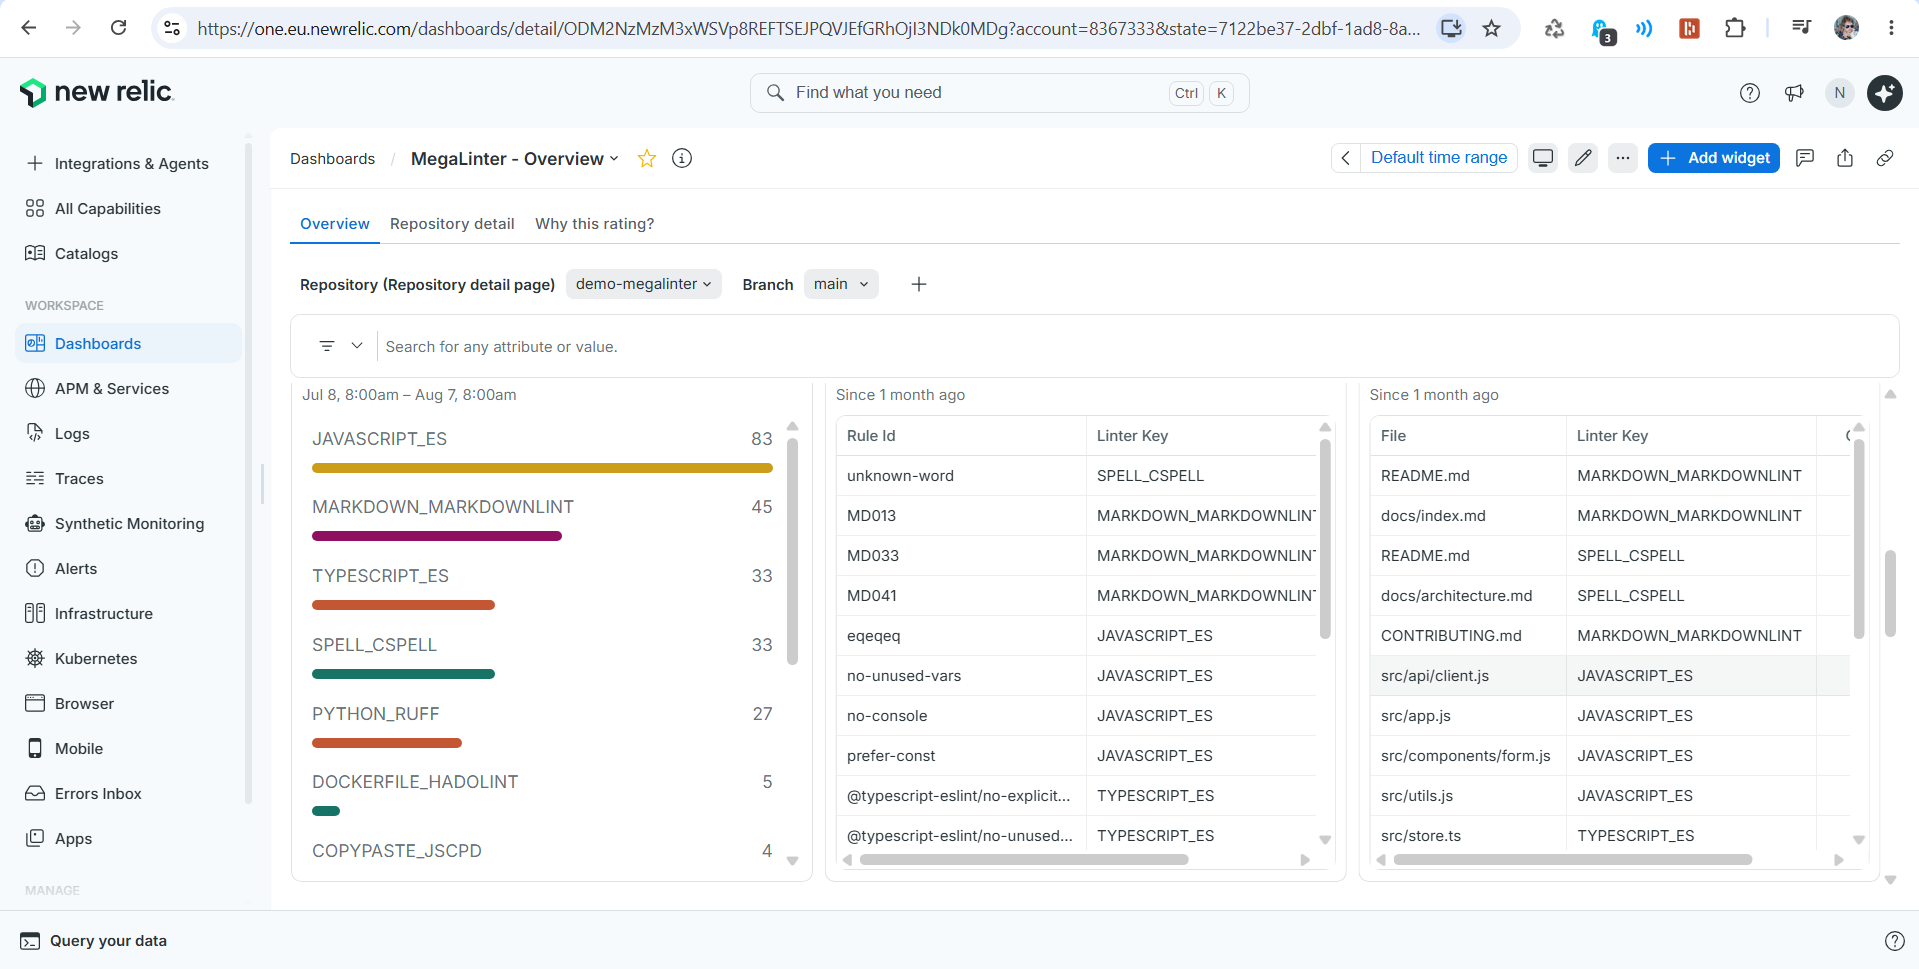The height and width of the screenshot is (969, 1919).
Task: Bookmark this page in the browser
Action: (1492, 28)
